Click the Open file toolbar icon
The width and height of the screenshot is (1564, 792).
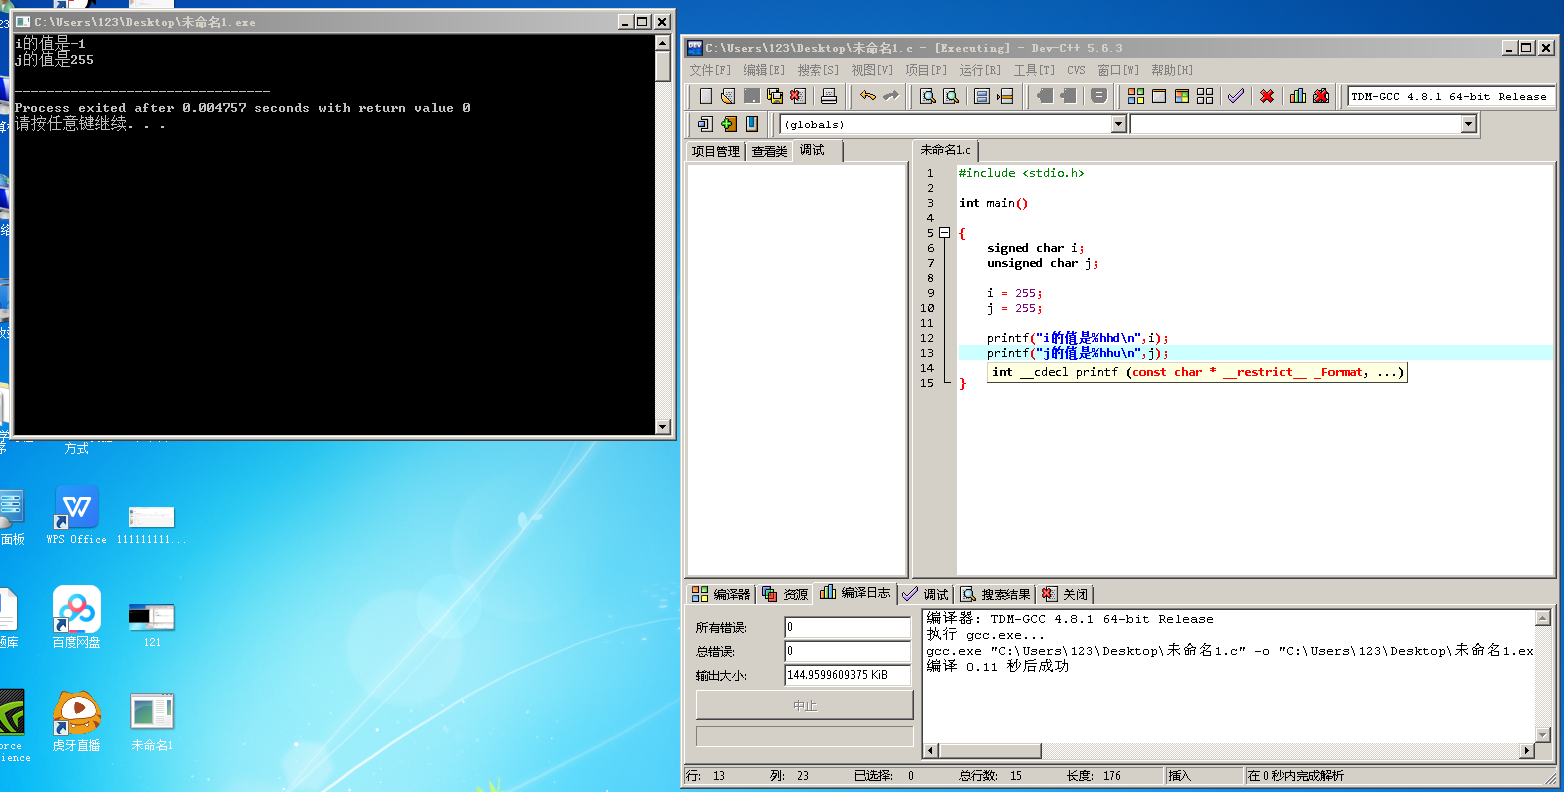pyautogui.click(x=728, y=96)
